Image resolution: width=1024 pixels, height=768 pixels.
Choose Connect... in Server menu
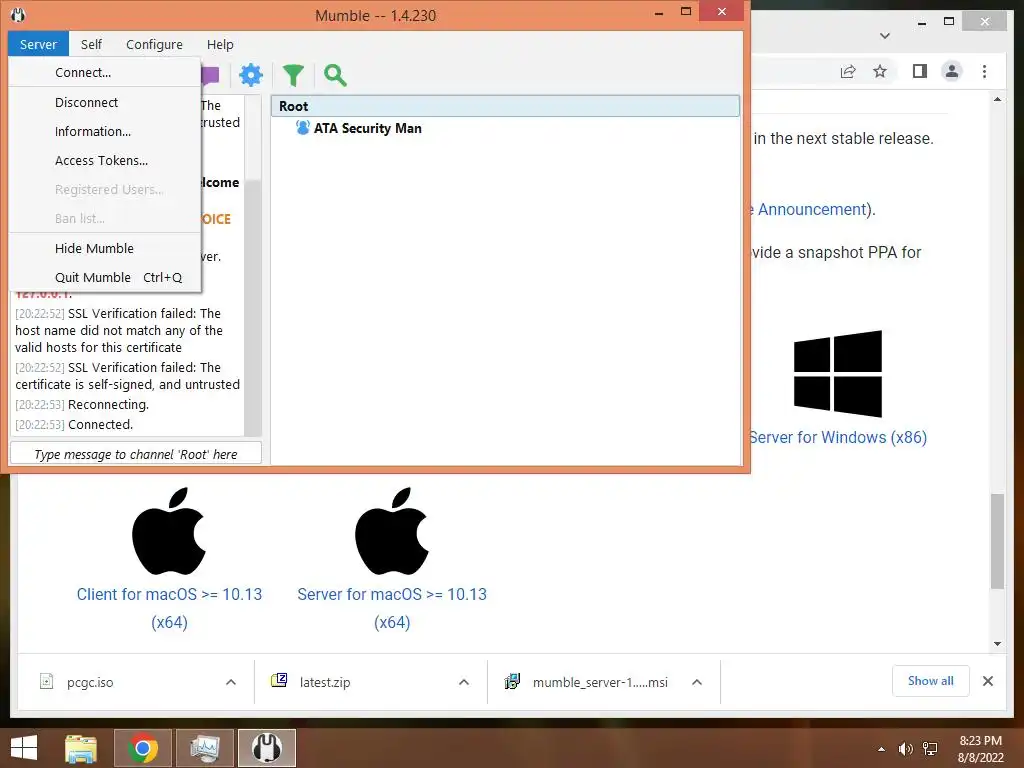(104, 72)
